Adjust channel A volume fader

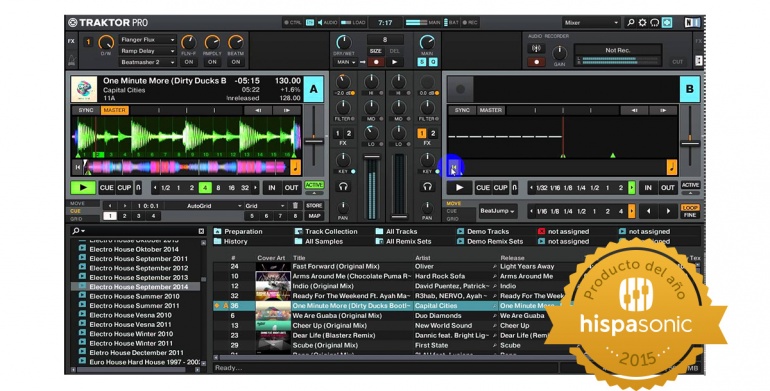pos(372,158)
